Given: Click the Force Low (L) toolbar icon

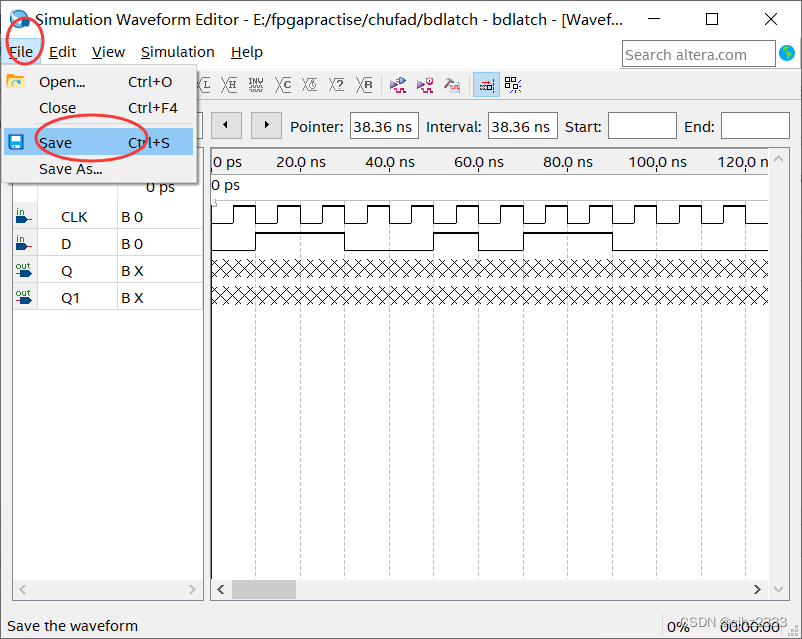Looking at the screenshot, I should [205, 84].
